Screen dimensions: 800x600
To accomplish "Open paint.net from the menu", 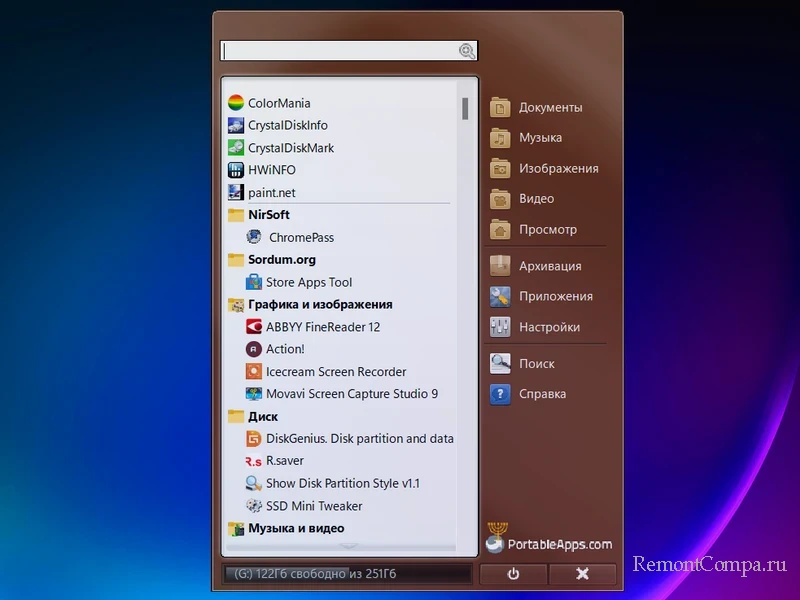I will 271,193.
